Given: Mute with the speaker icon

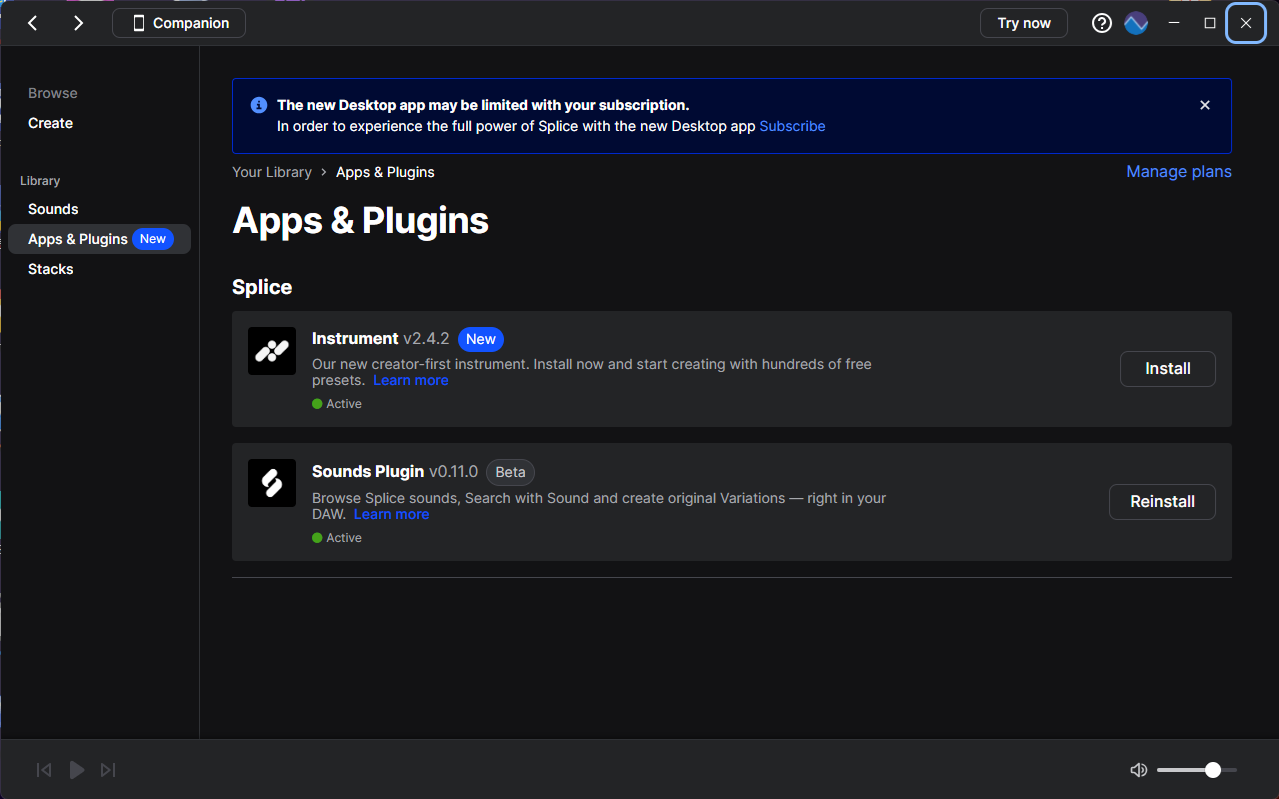Looking at the screenshot, I should click(x=1138, y=770).
